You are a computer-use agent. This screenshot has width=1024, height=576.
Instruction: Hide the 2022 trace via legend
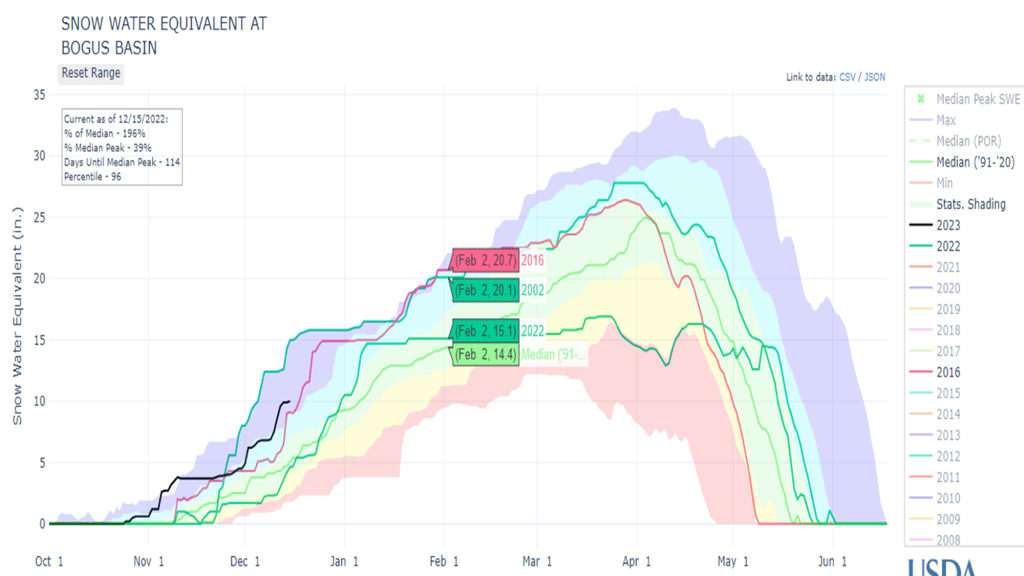[948, 246]
